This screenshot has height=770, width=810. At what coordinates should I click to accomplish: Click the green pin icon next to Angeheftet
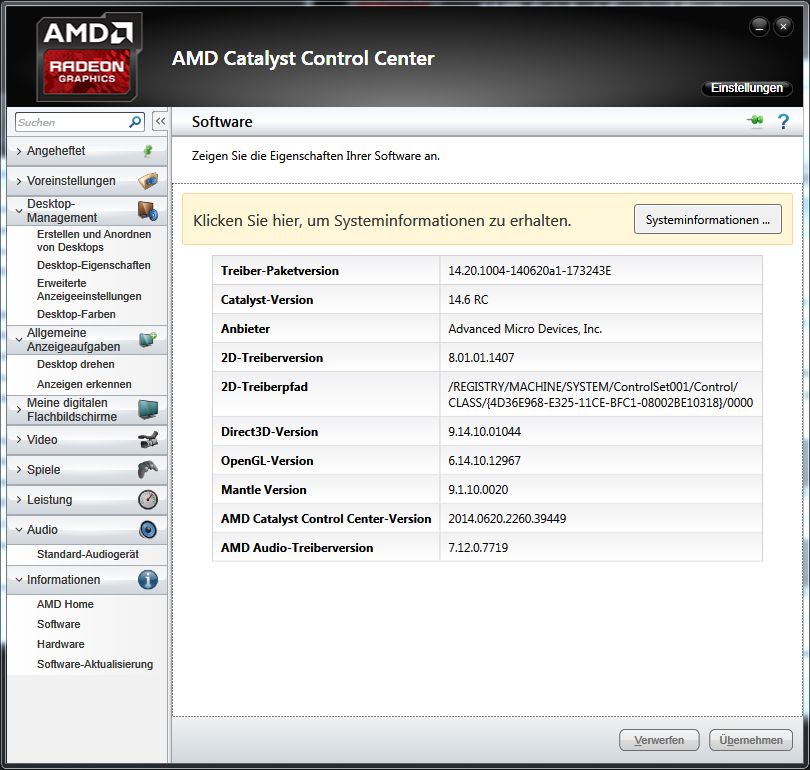point(148,151)
